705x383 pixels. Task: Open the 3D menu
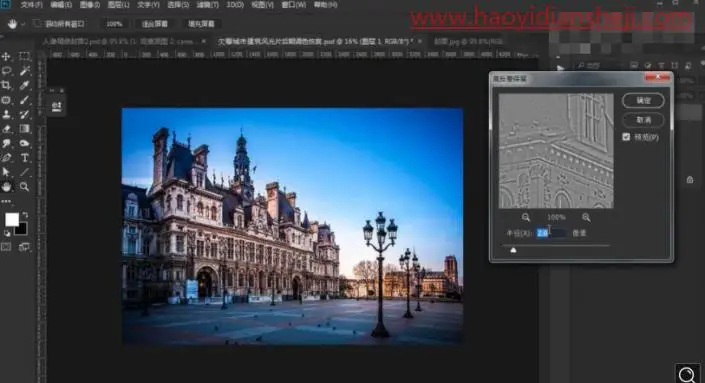click(235, 4)
